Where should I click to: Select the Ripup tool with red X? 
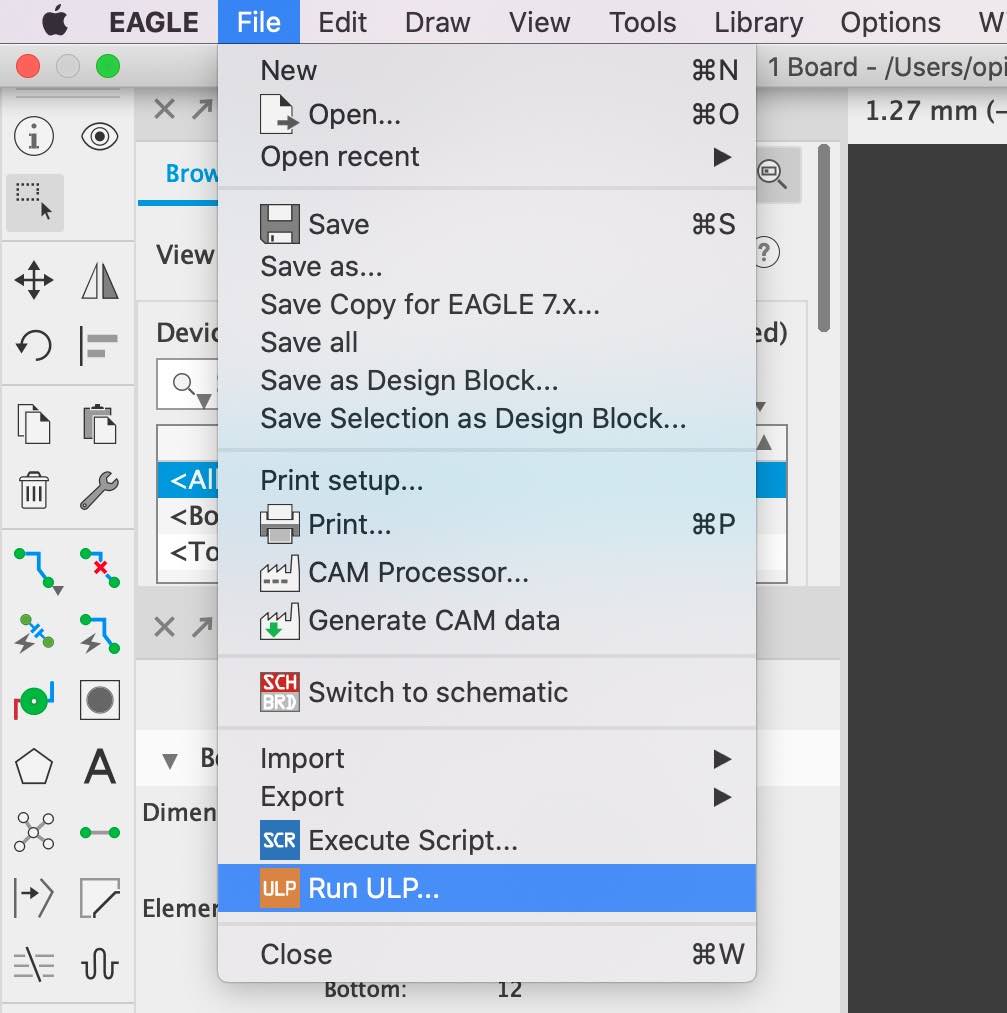click(x=100, y=568)
